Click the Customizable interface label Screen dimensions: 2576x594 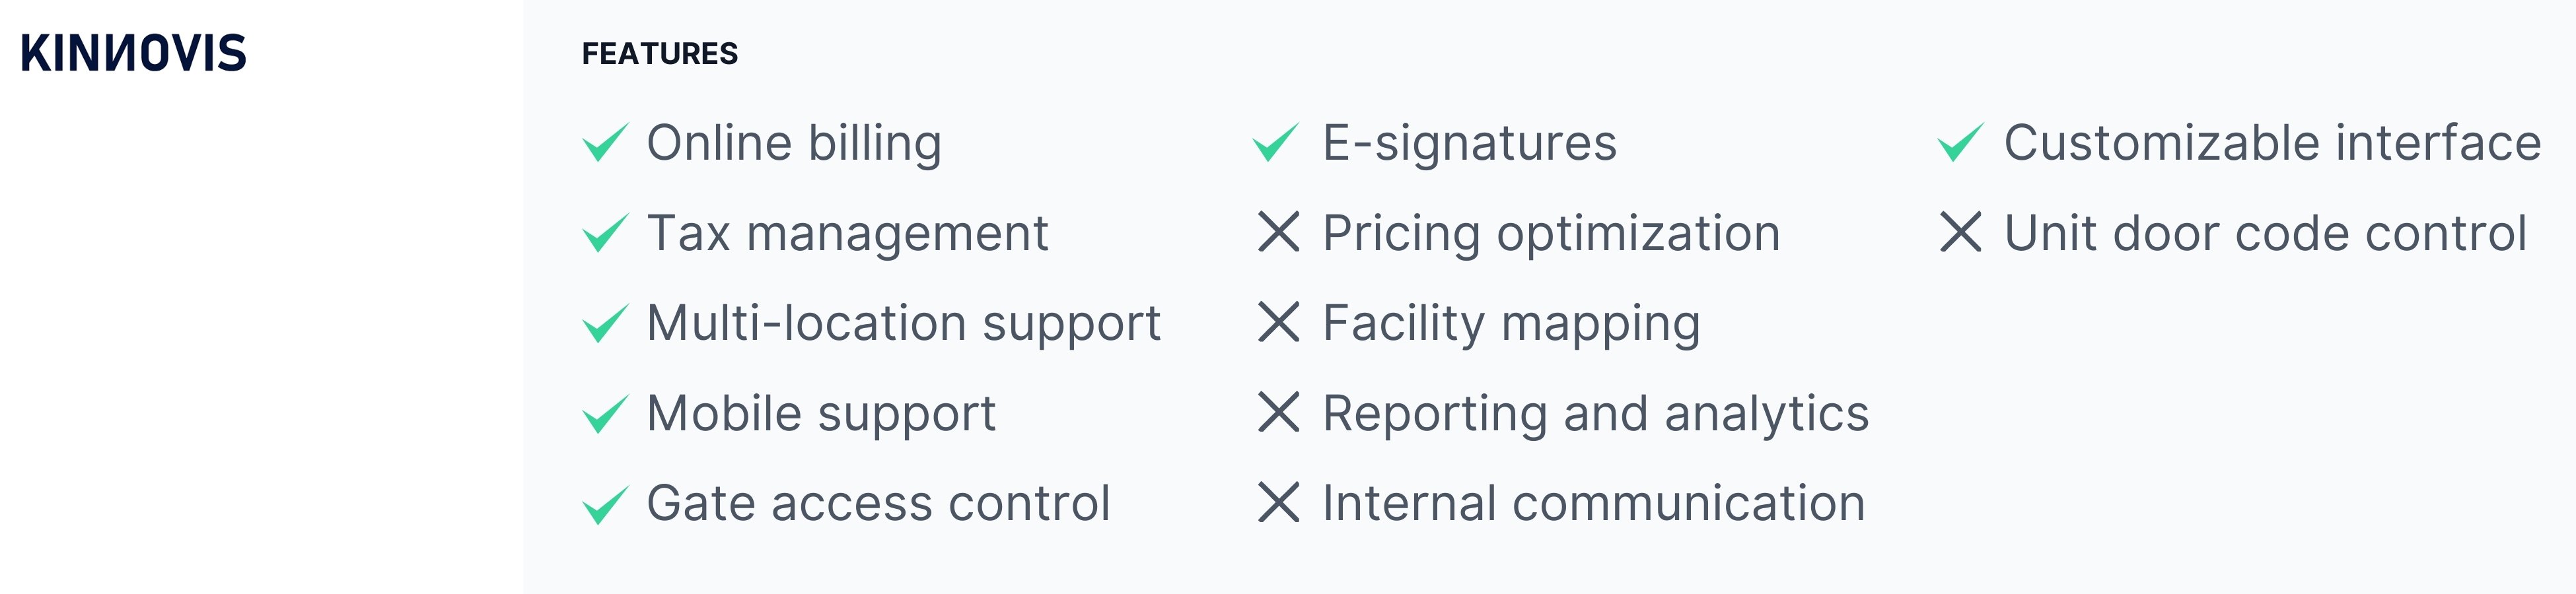2272,142
